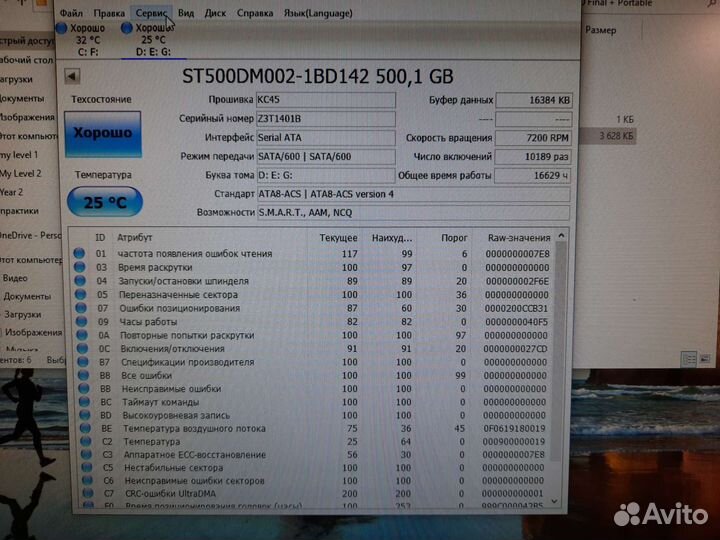Screen dimensions: 720x540
Task: Click the Общее время работы value 16629 ч
Action: coord(533,175)
